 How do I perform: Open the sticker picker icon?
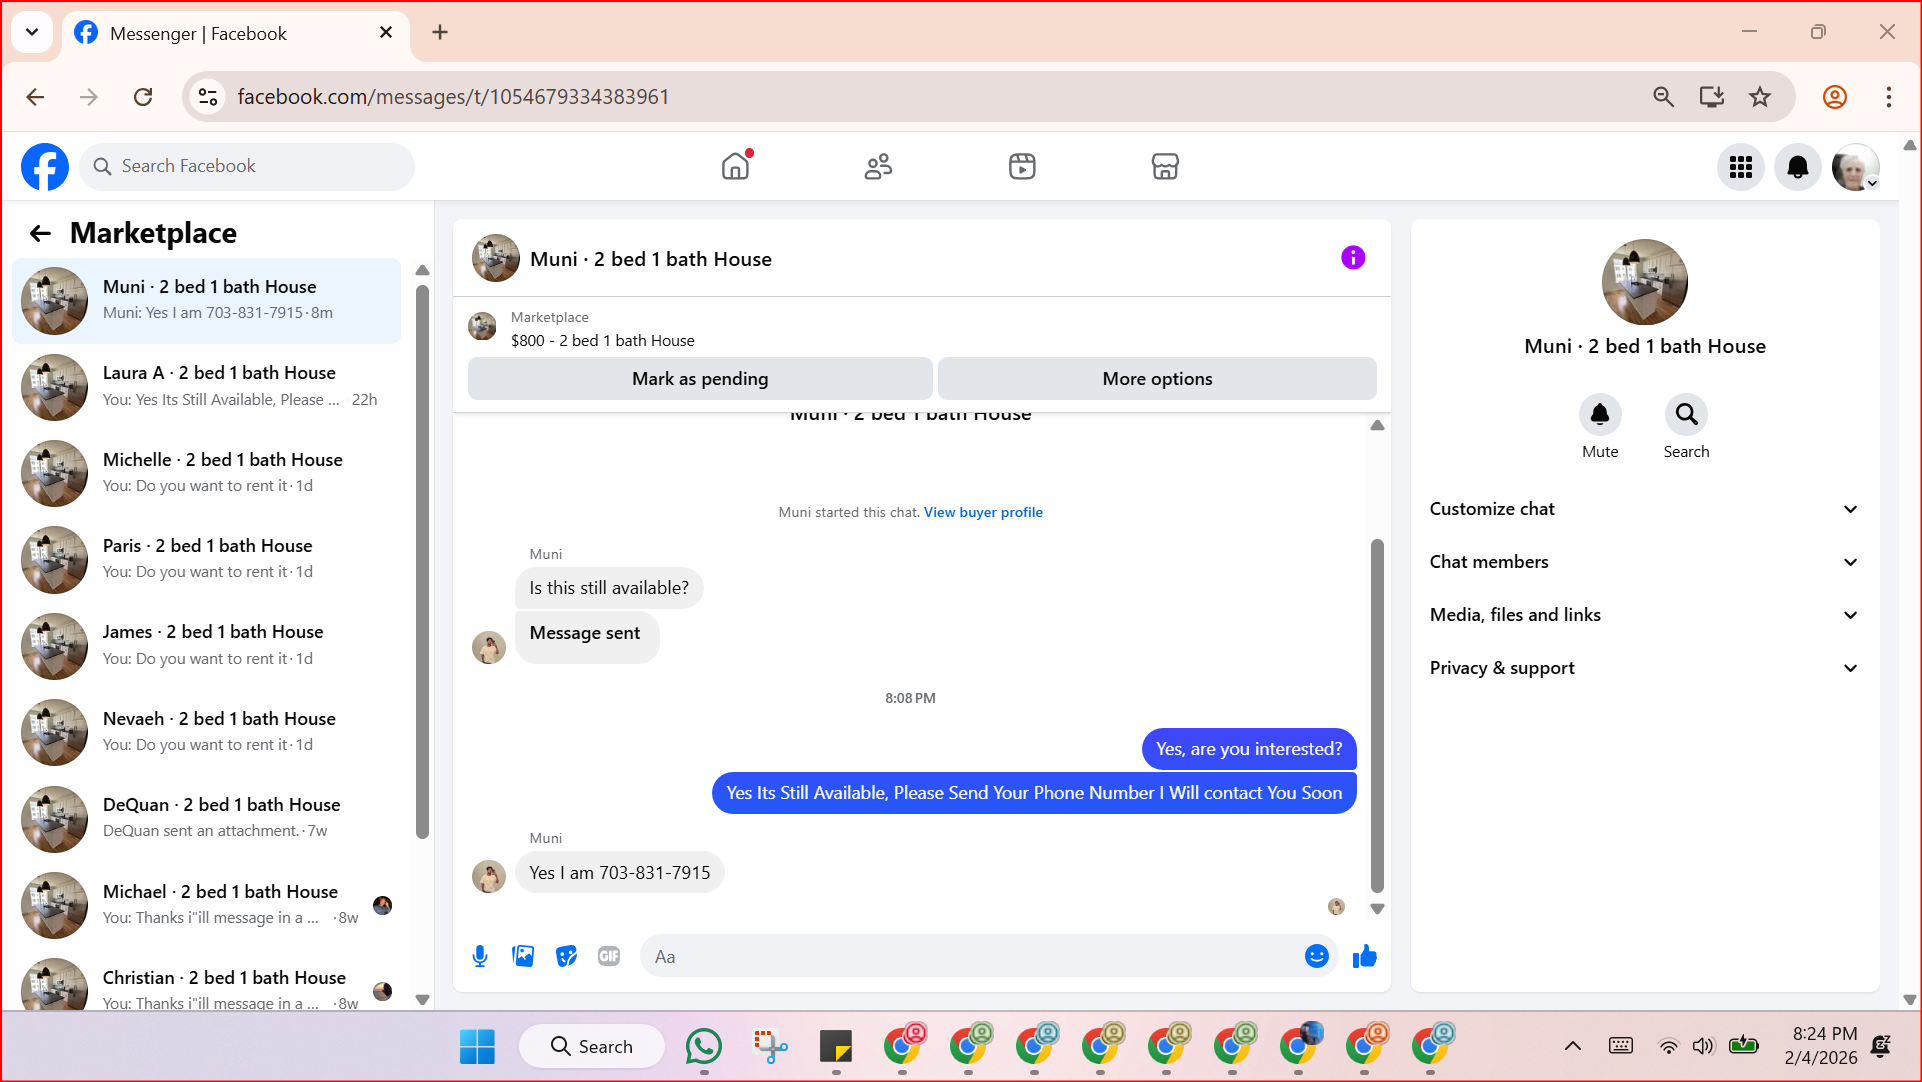(566, 956)
